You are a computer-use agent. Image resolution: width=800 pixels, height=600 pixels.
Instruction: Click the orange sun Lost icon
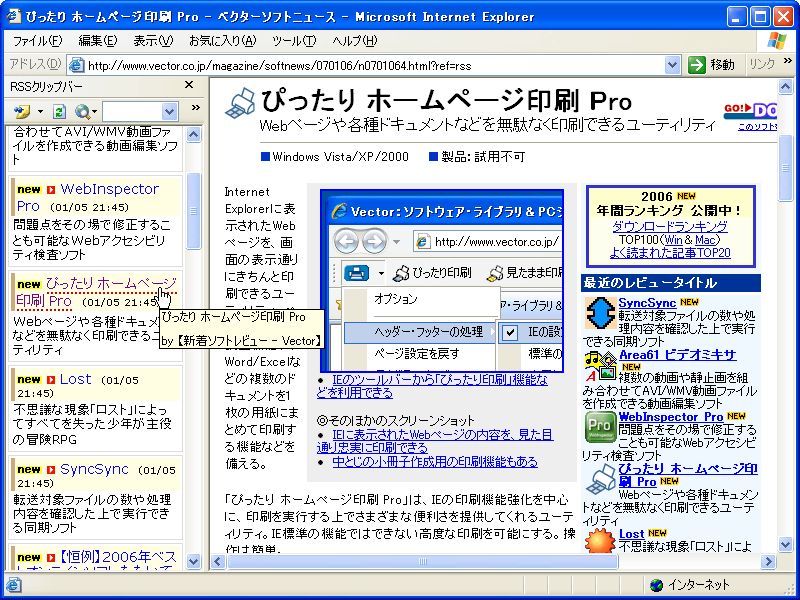click(x=601, y=542)
